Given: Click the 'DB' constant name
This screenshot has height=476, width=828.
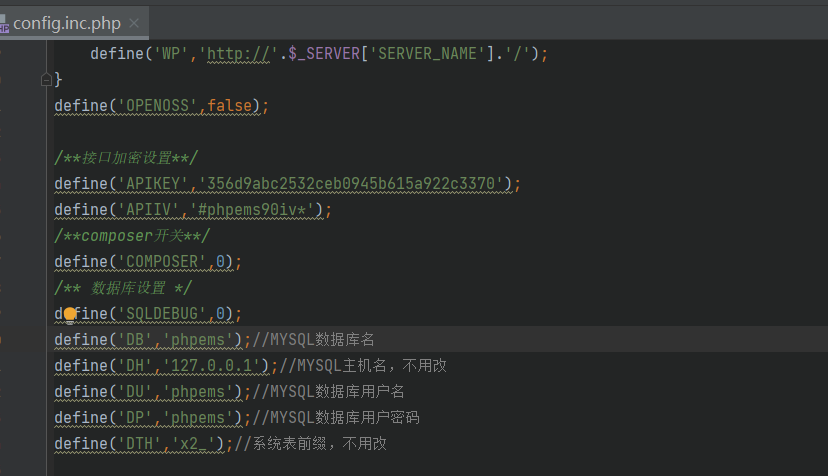Looking at the screenshot, I should (135, 340).
